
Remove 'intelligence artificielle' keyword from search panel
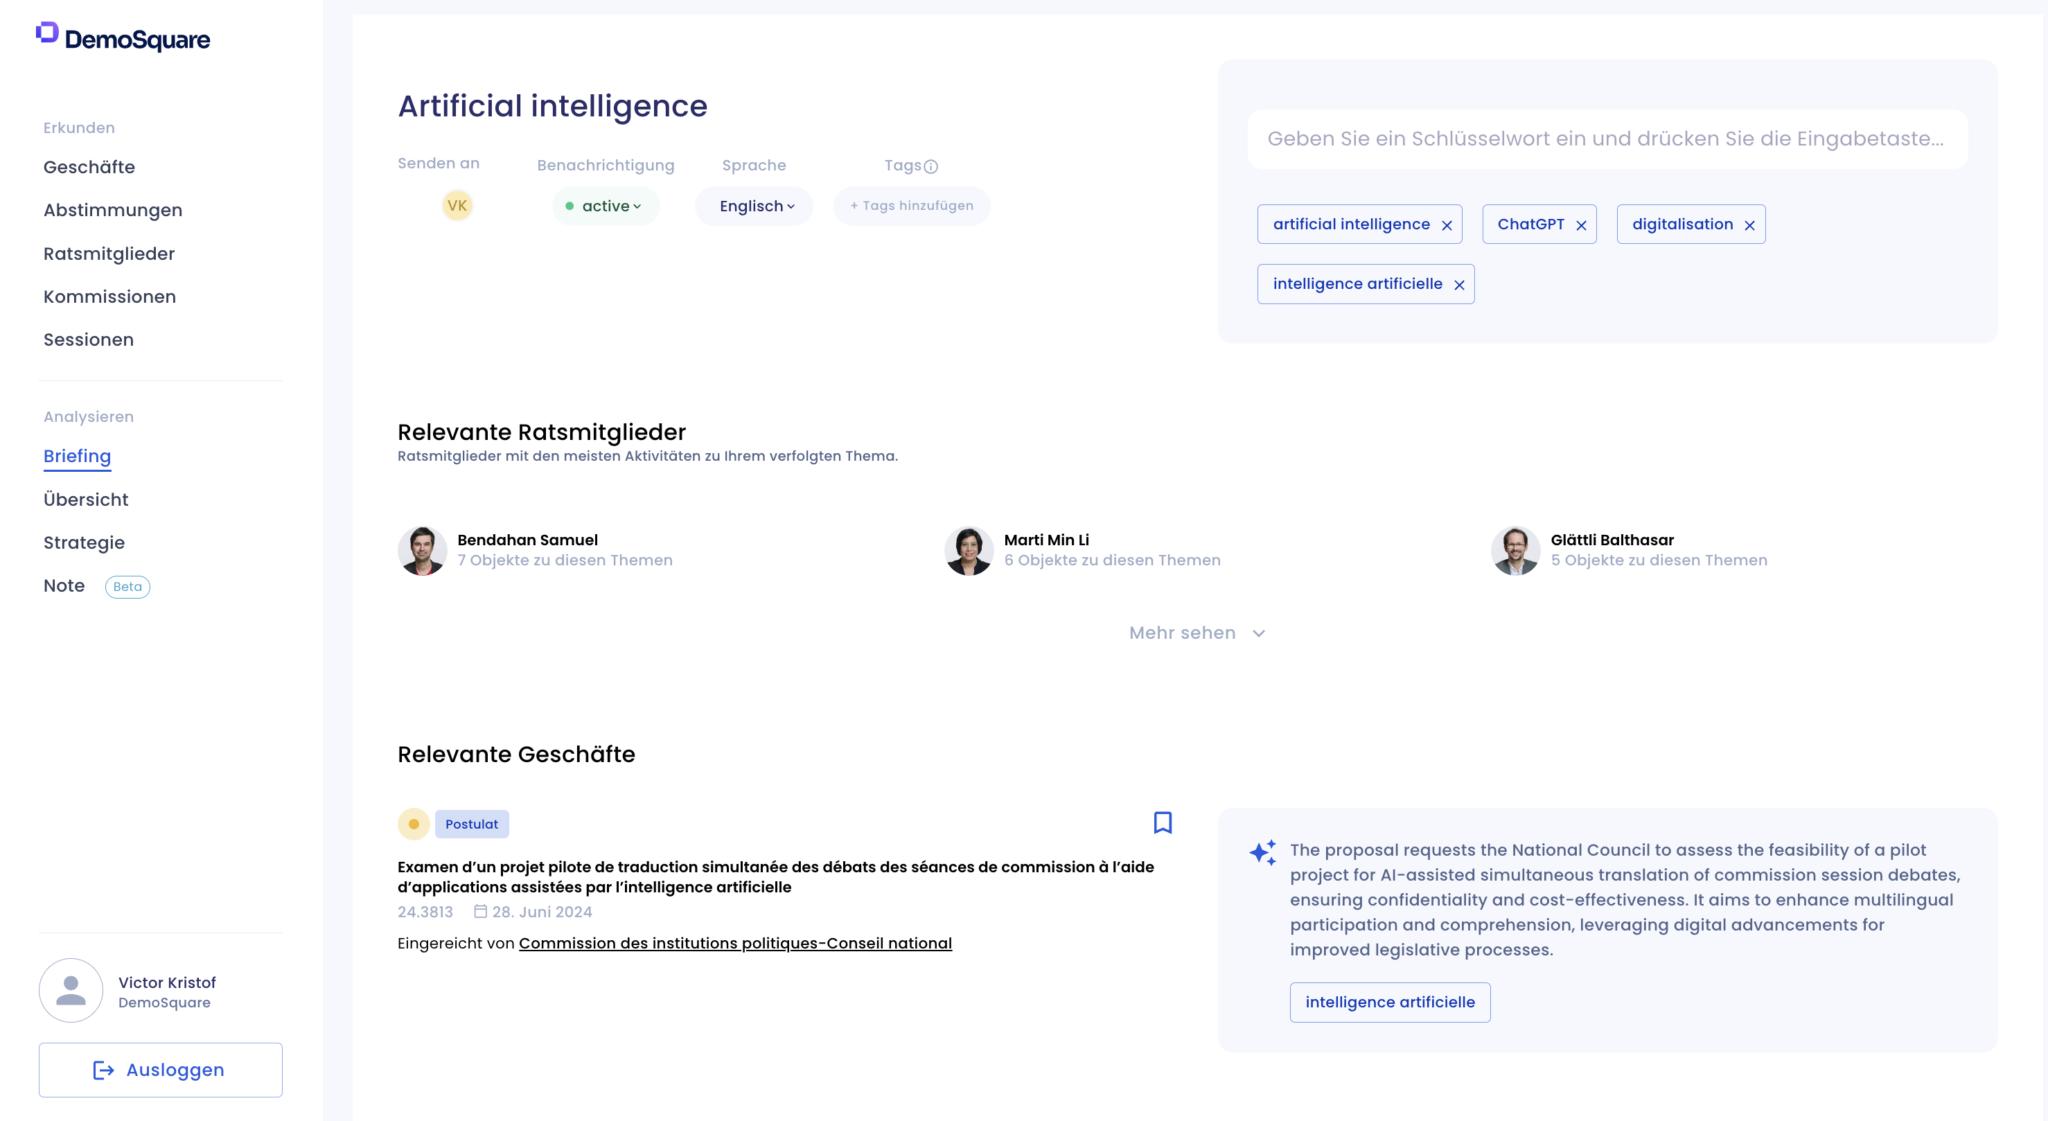tap(1459, 285)
